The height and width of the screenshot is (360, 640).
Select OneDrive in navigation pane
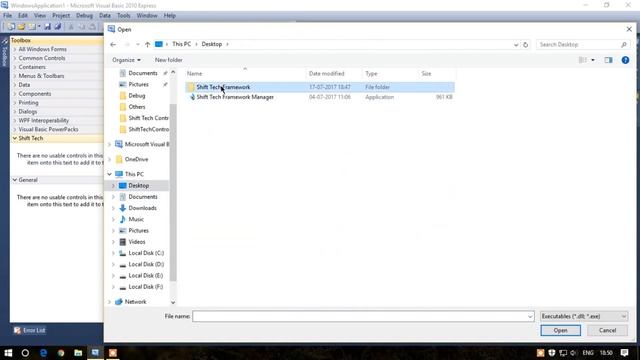point(136,159)
